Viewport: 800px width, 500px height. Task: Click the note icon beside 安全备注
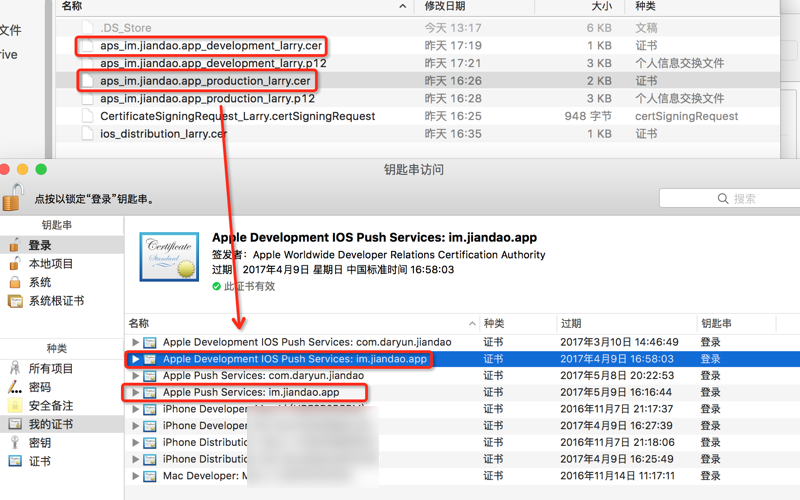pyautogui.click(x=15, y=406)
